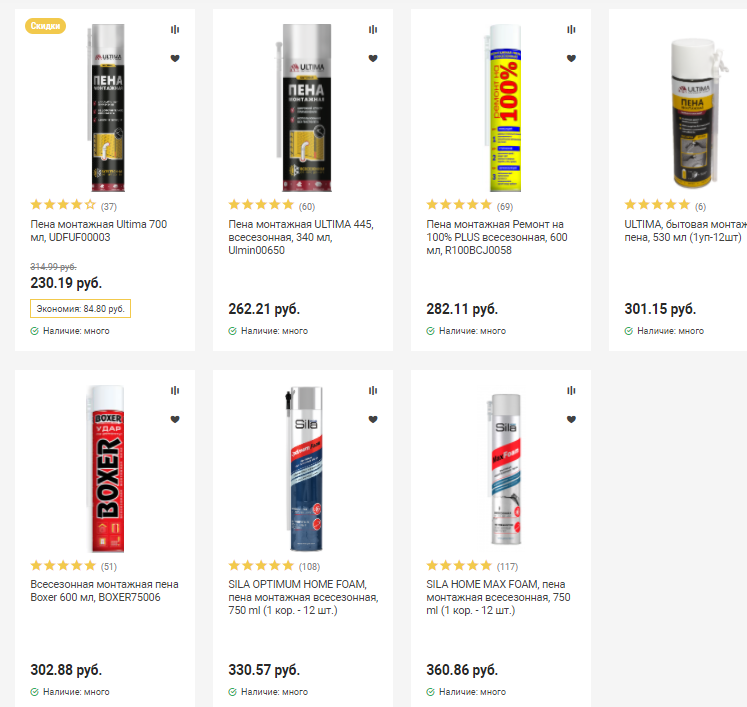
Task: Compare the Ремонт на 100% PLUS foam
Action: (x=571, y=30)
